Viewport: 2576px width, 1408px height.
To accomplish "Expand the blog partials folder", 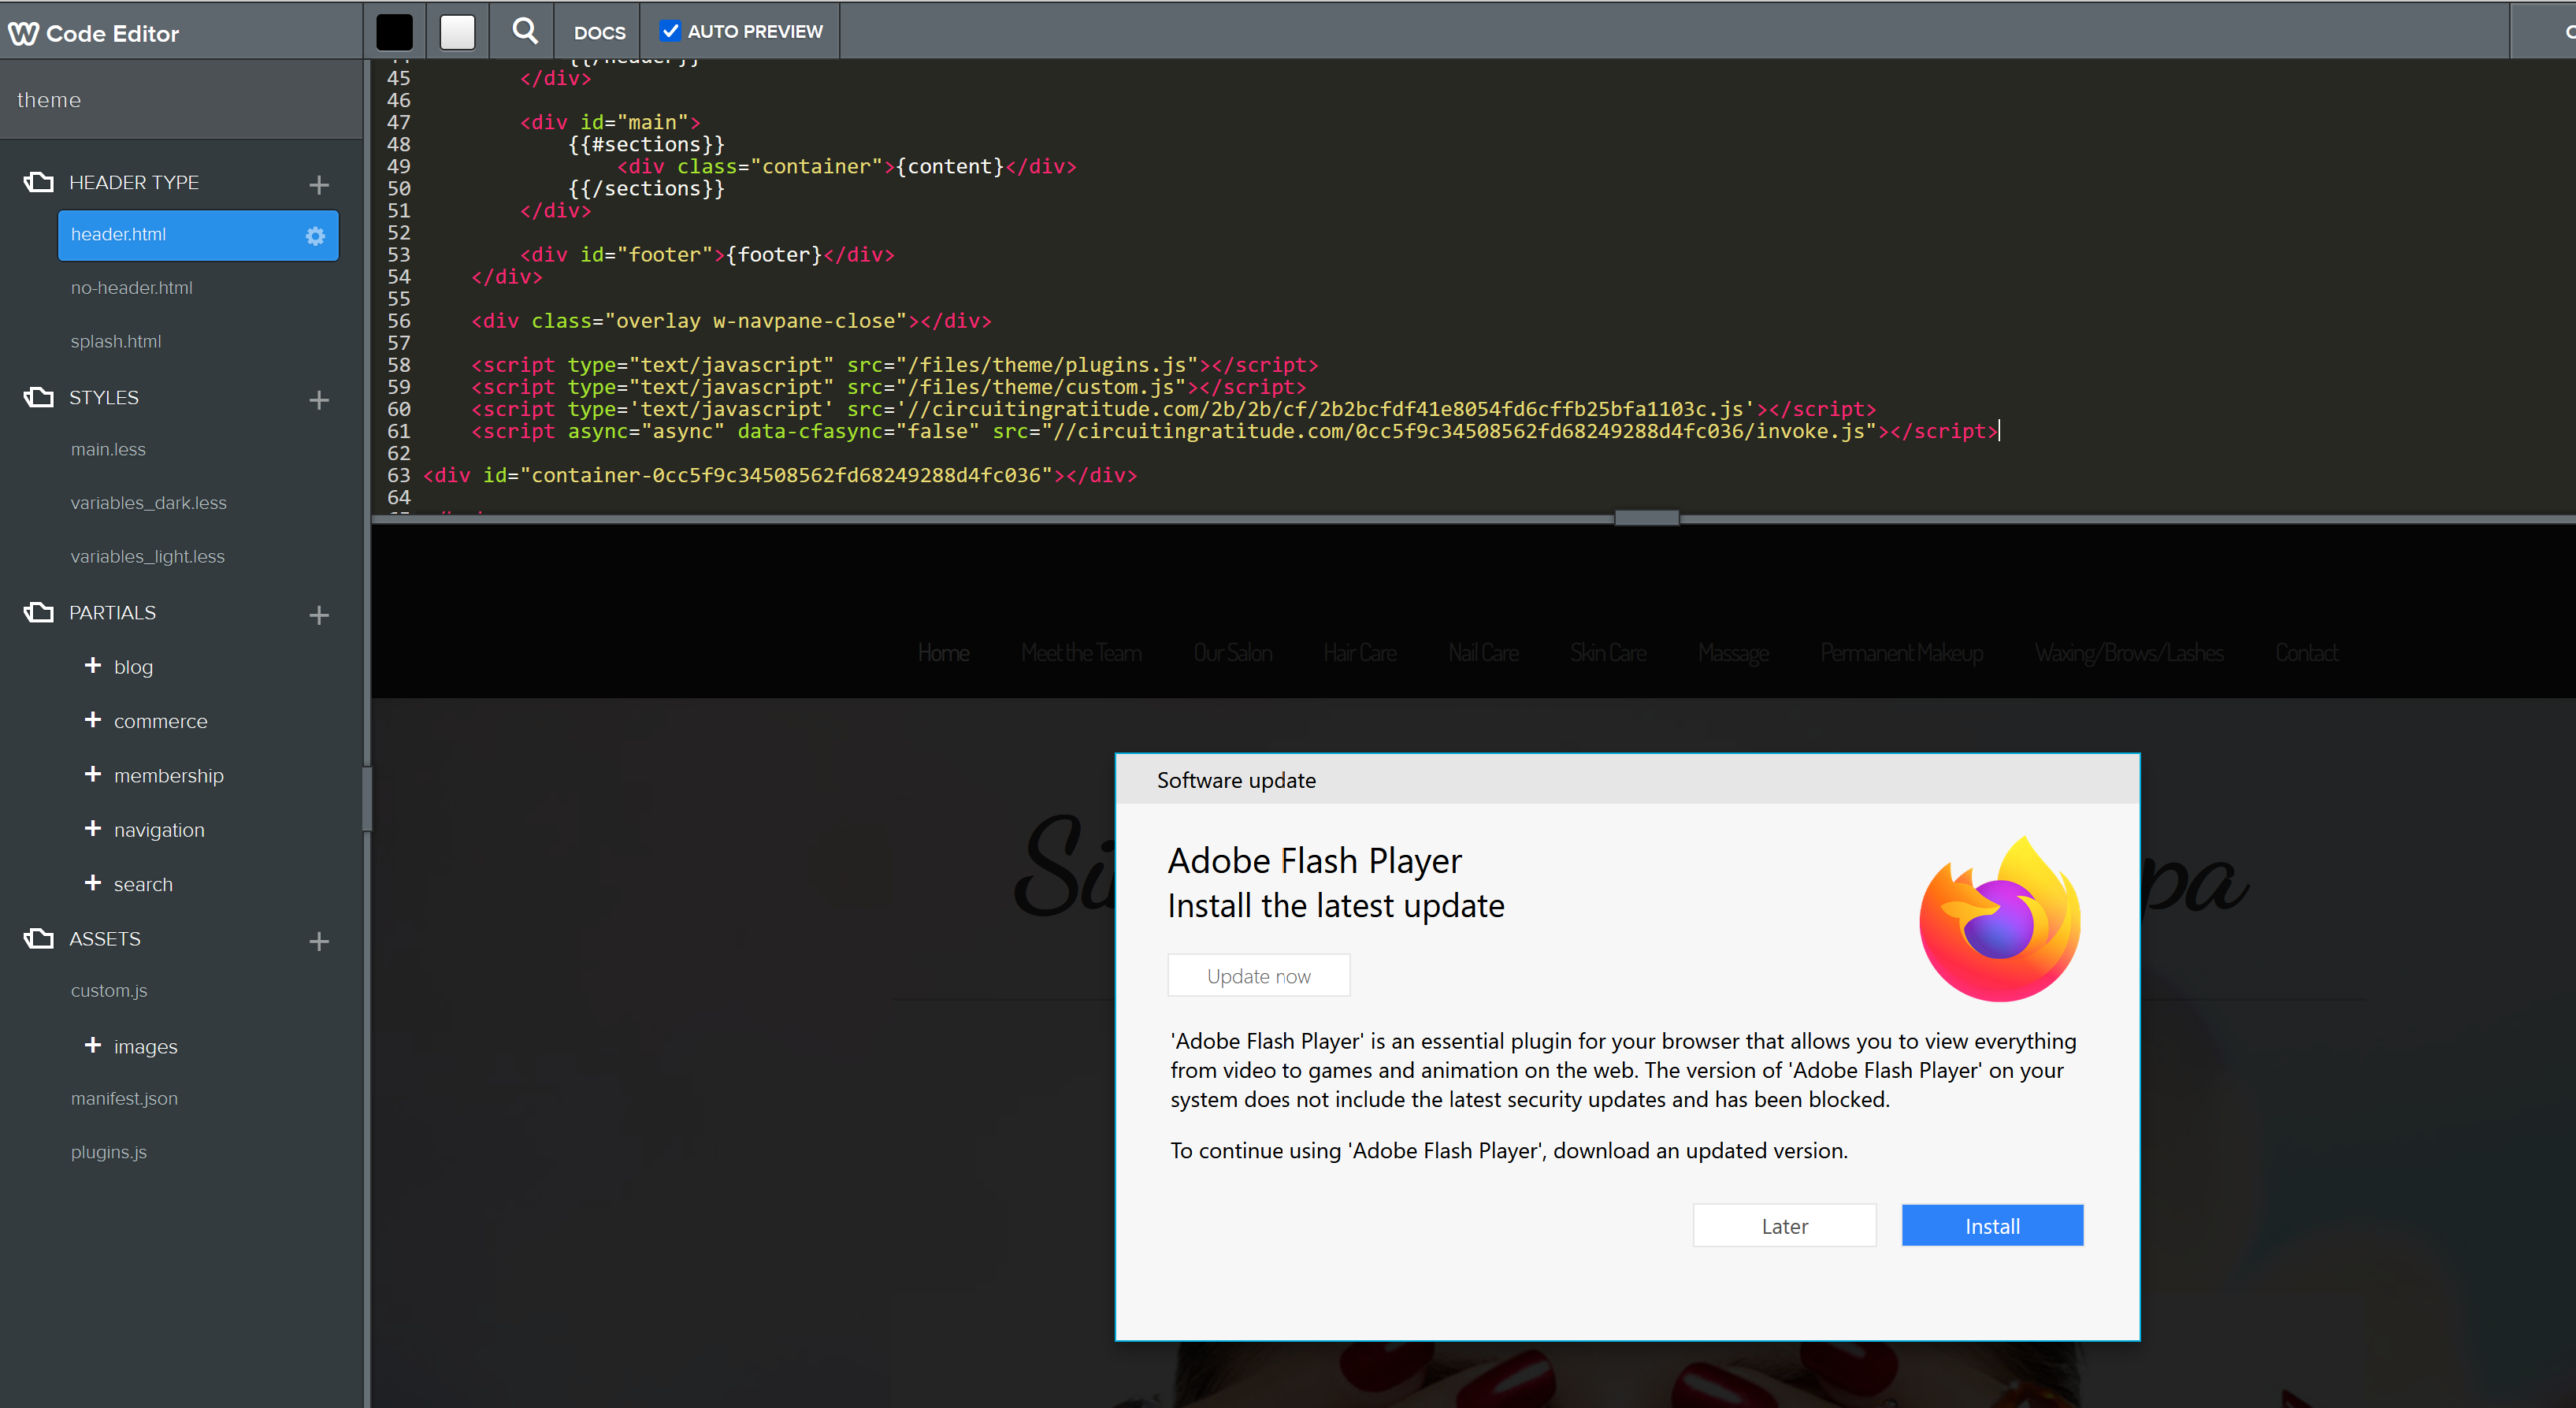I will 93,666.
